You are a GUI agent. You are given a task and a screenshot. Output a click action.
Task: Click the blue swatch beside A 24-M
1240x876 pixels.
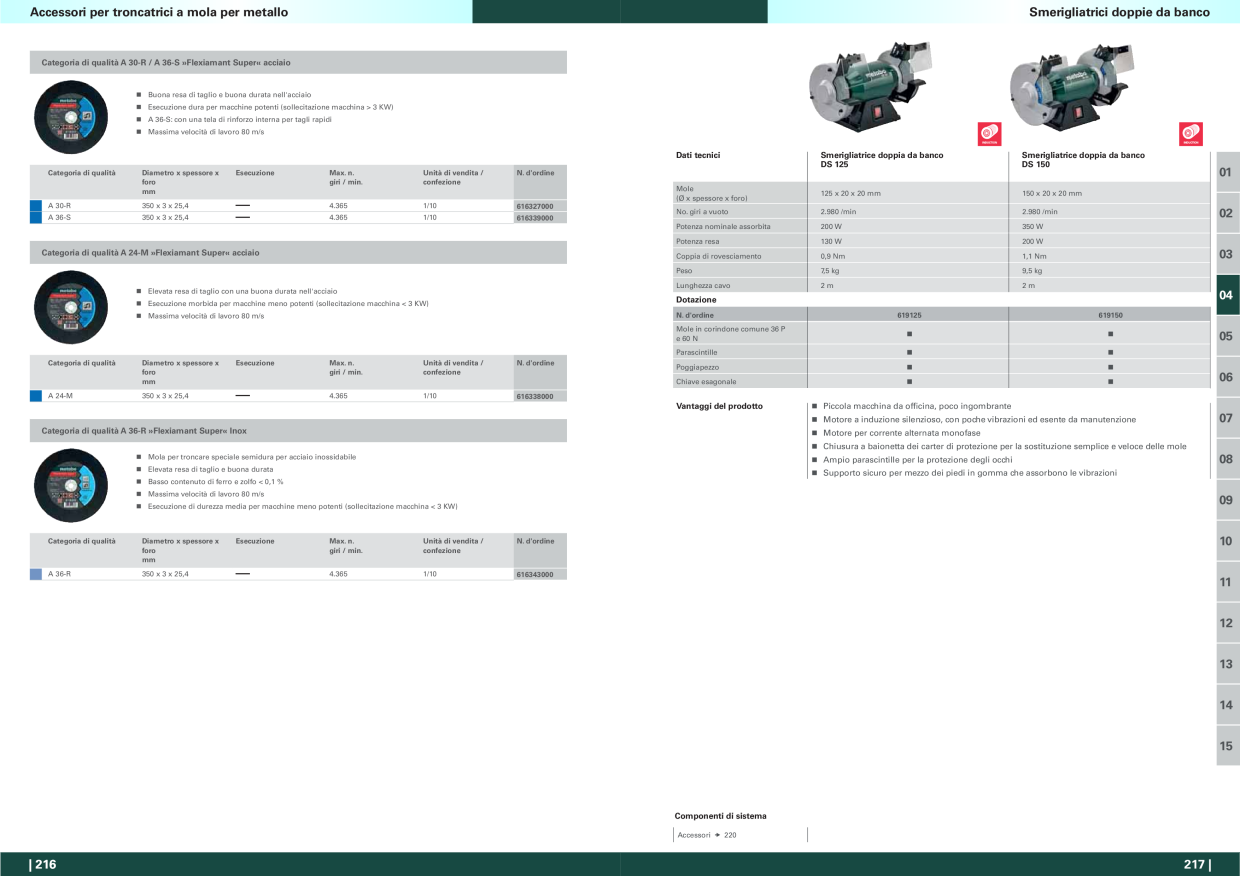click(36, 396)
